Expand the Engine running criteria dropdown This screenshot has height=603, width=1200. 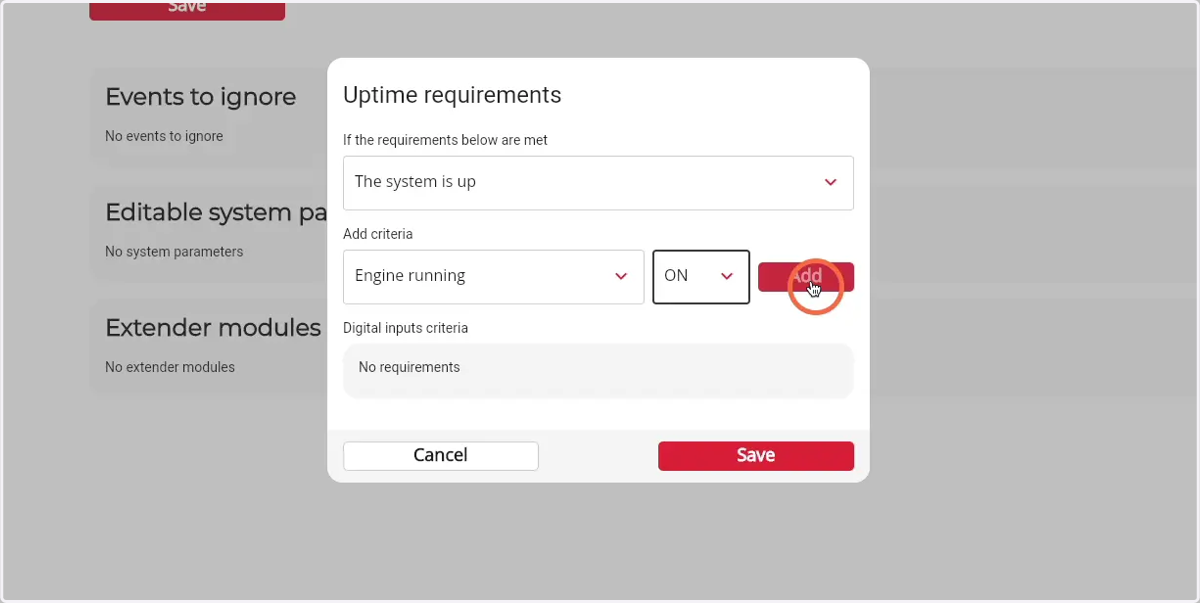tap(493, 276)
